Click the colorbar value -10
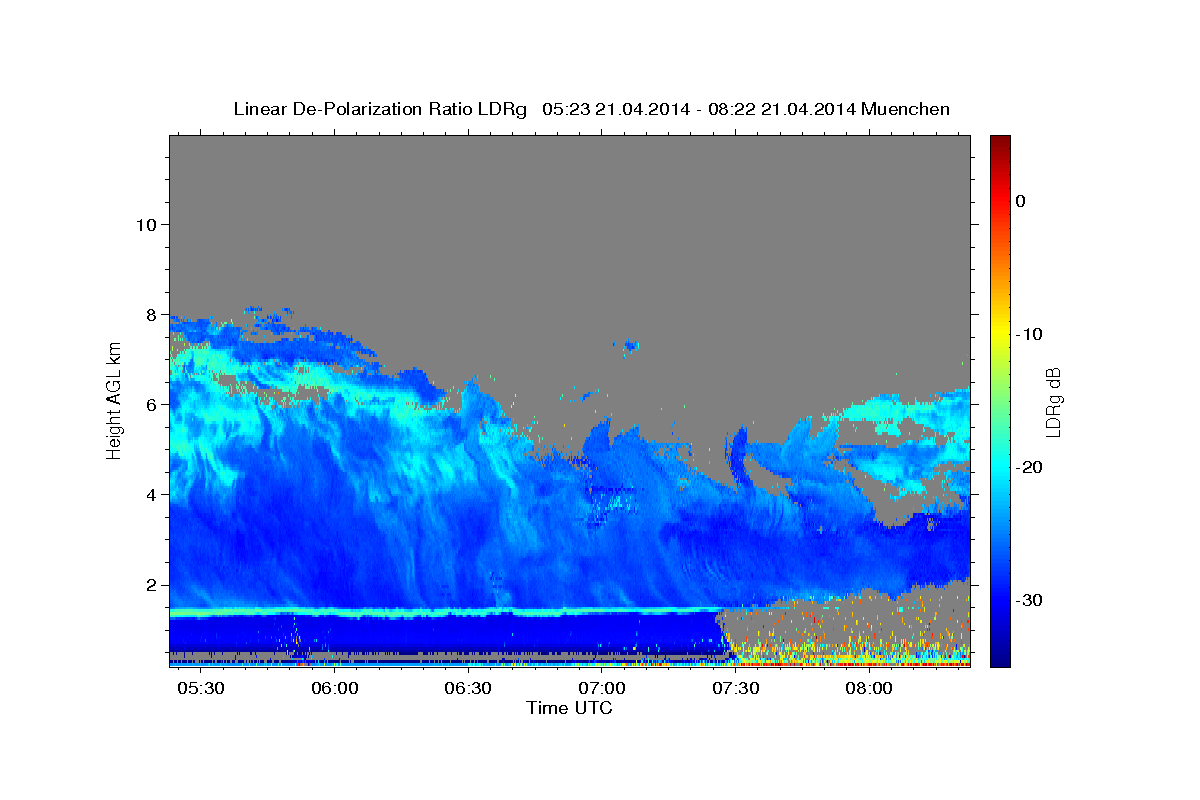The height and width of the screenshot is (800, 1200). pos(1029,334)
